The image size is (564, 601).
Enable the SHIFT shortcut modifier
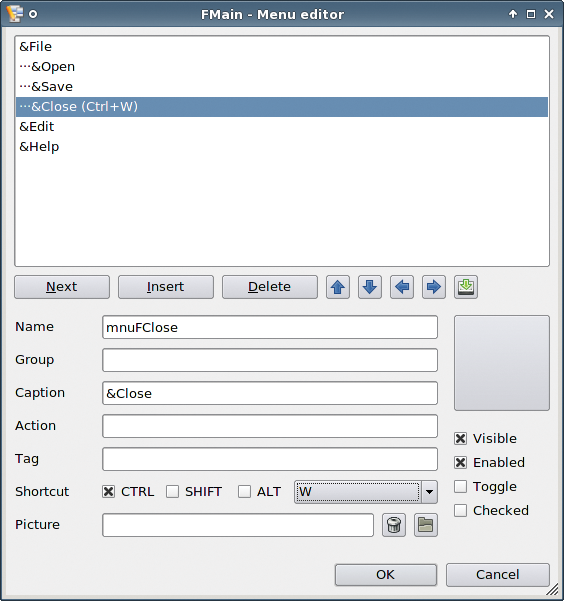[x=173, y=491]
